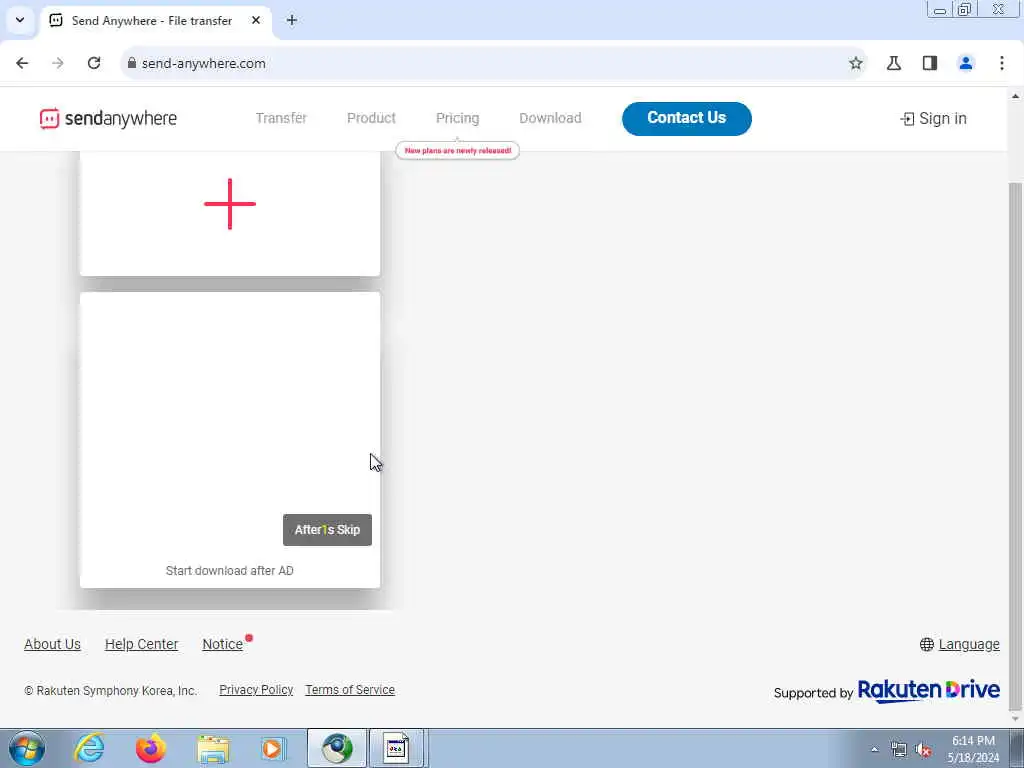Launch Internet Explorer from taskbar
This screenshot has height=768, width=1024.
click(x=89, y=748)
